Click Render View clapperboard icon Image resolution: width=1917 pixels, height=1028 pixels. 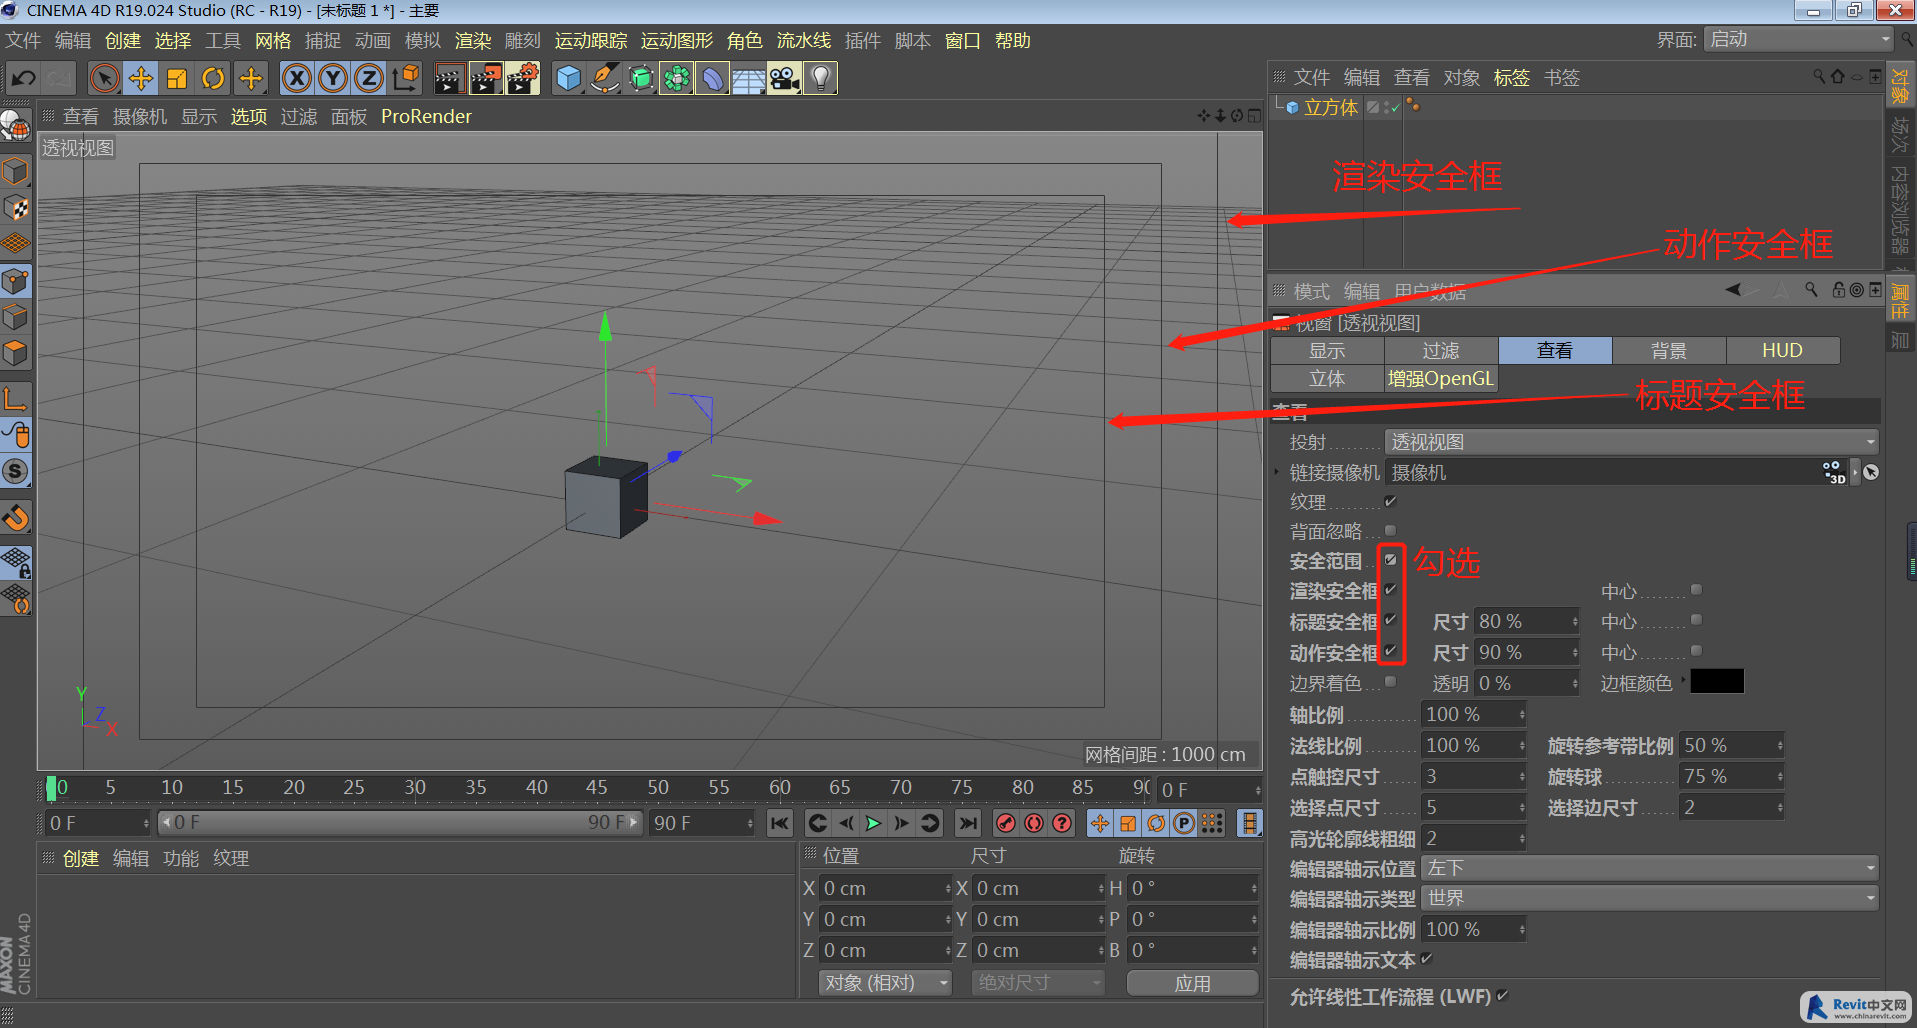click(x=449, y=78)
